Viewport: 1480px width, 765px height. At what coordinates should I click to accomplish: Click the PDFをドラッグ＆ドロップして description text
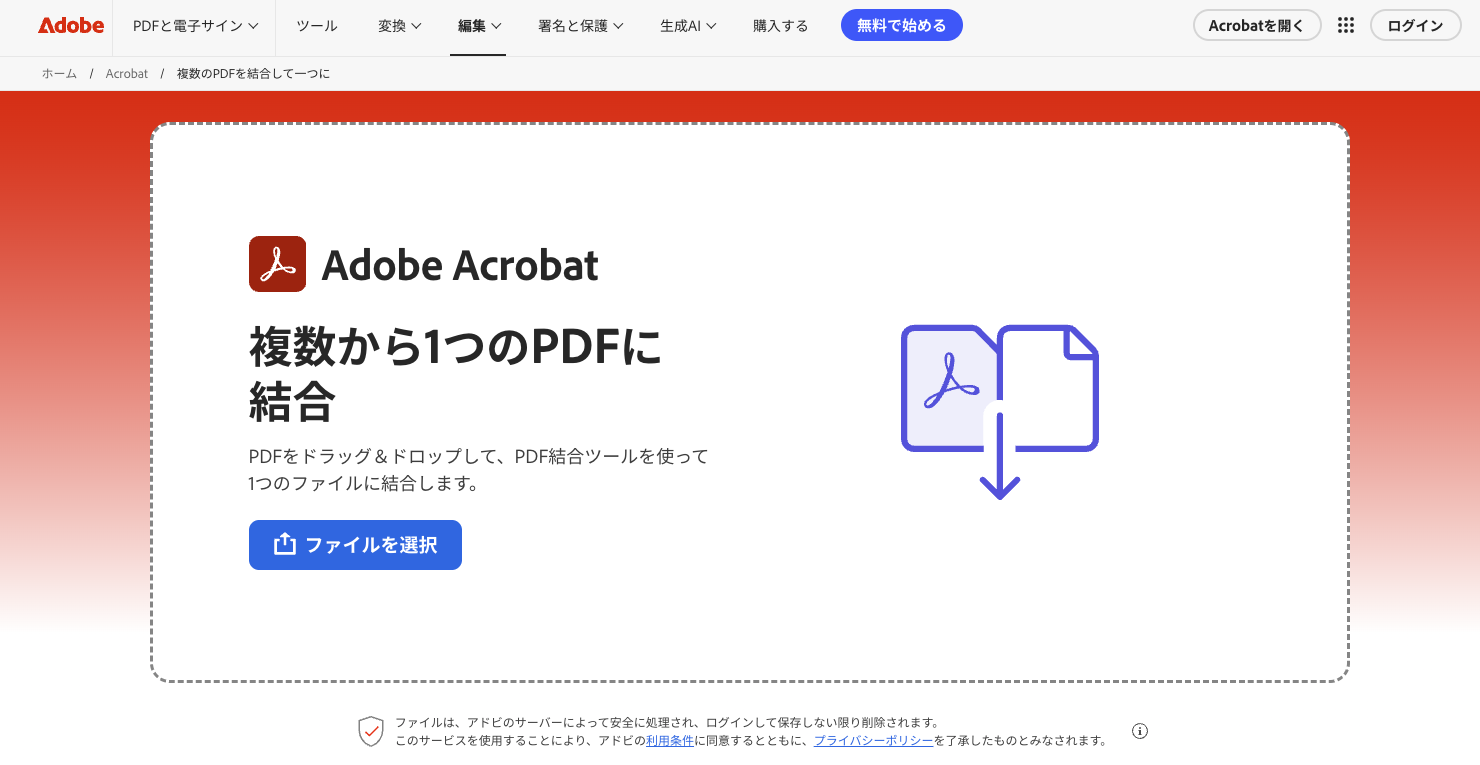pos(478,470)
